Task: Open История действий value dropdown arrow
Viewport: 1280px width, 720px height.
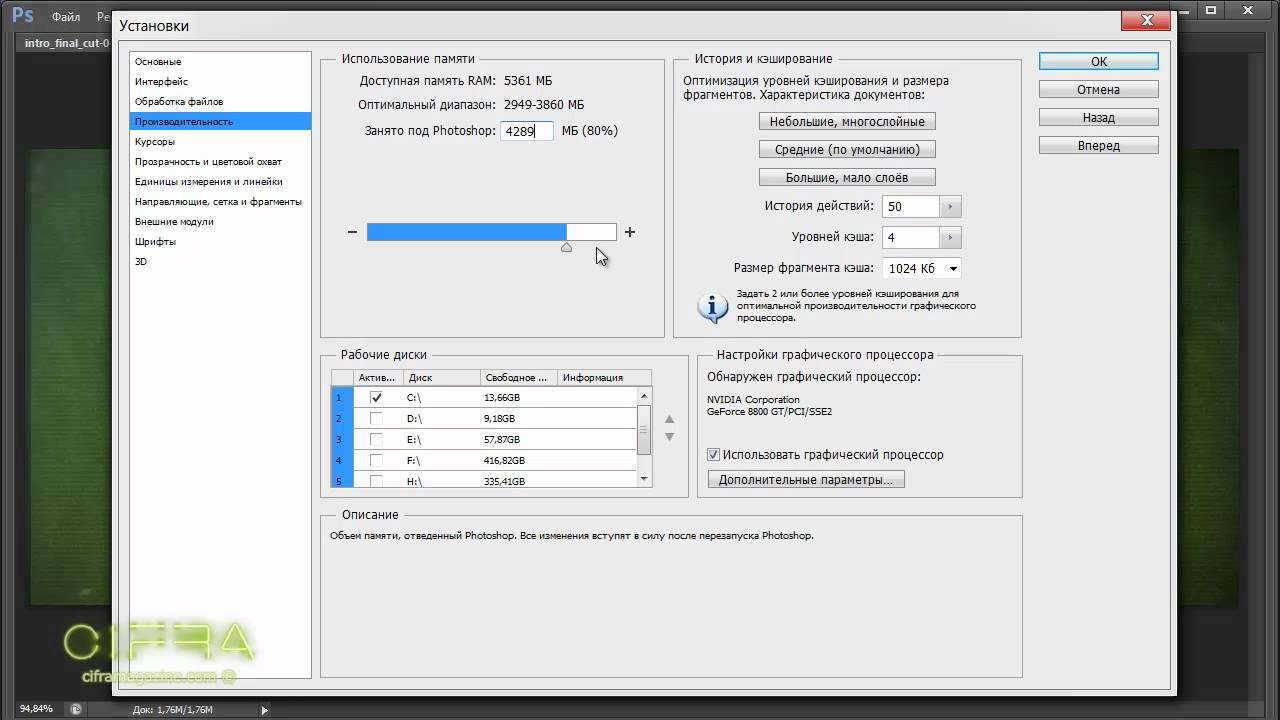Action: pyautogui.click(x=950, y=207)
